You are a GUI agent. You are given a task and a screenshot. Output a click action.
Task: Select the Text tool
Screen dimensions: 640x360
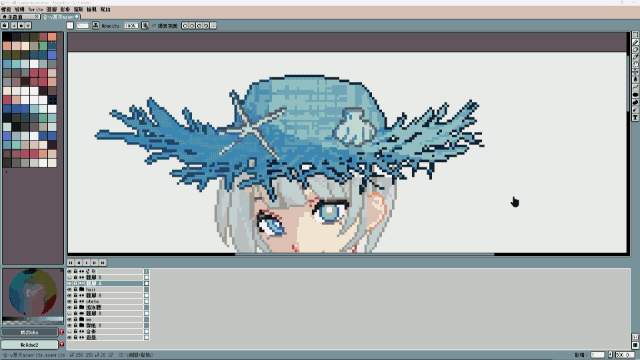pyautogui.click(x=636, y=118)
